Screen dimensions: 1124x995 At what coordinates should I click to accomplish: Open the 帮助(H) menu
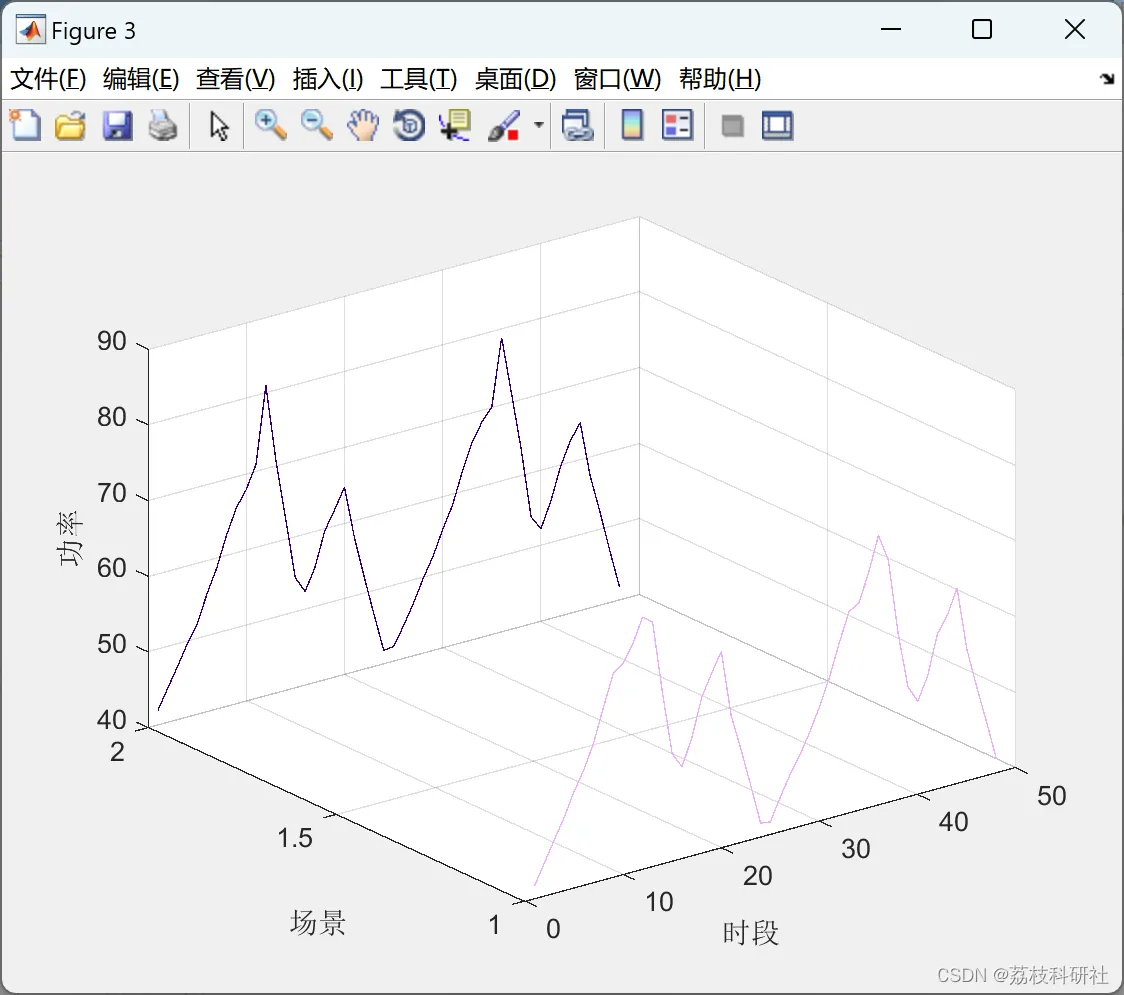pyautogui.click(x=720, y=79)
